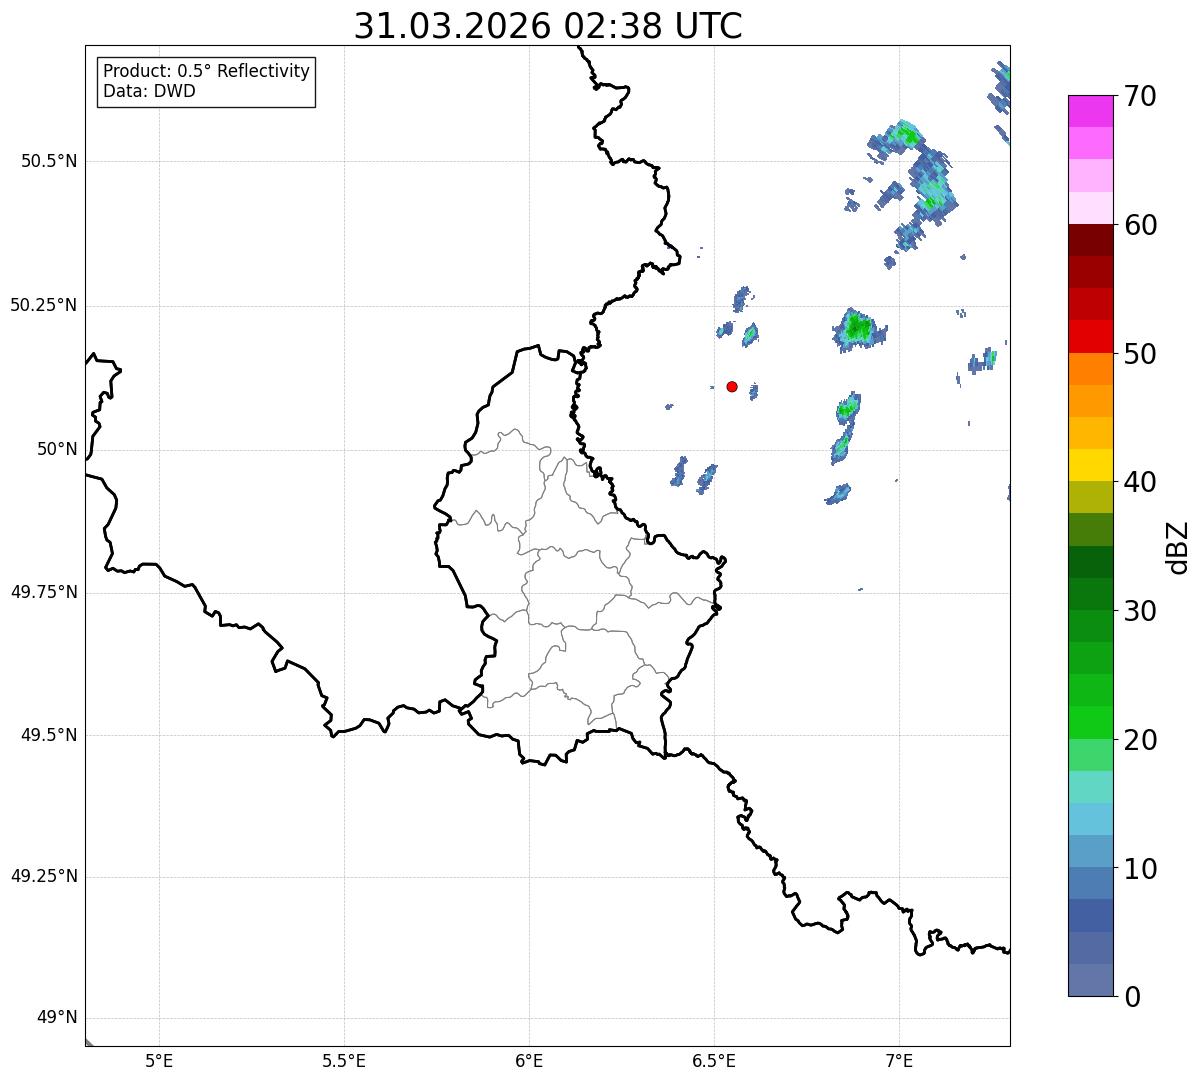Click the 49.75°N latitude label
1202x1081 pixels.
coord(44,592)
